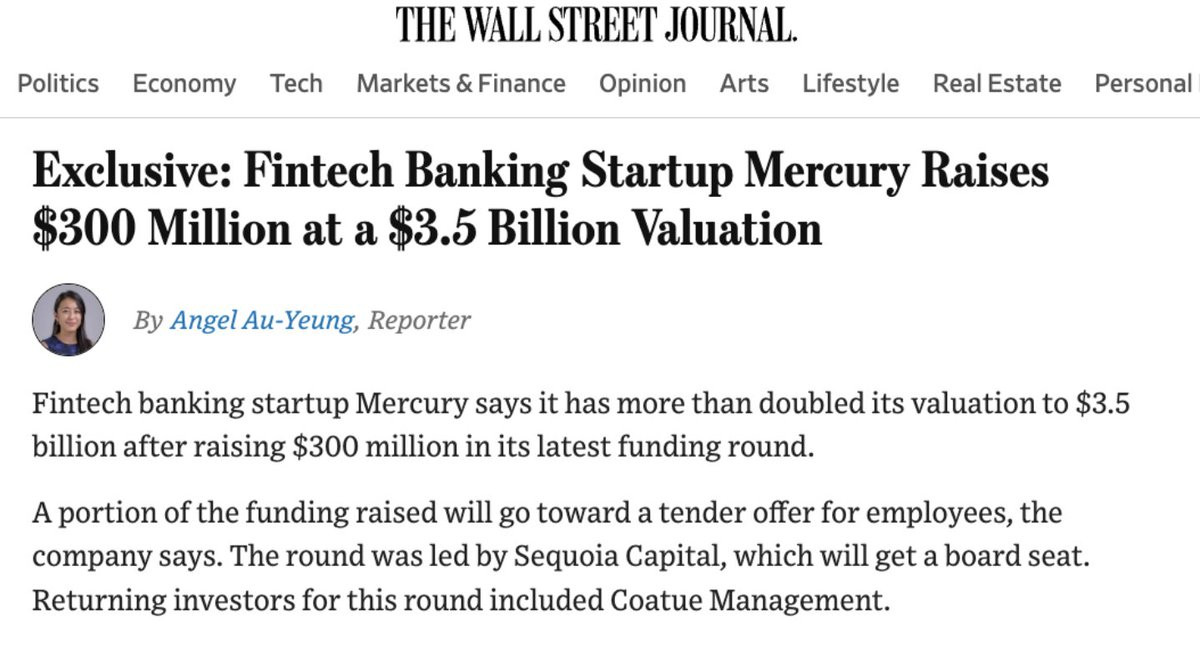1200x646 pixels.
Task: Open the Personal nav item
Action: (x=1146, y=83)
